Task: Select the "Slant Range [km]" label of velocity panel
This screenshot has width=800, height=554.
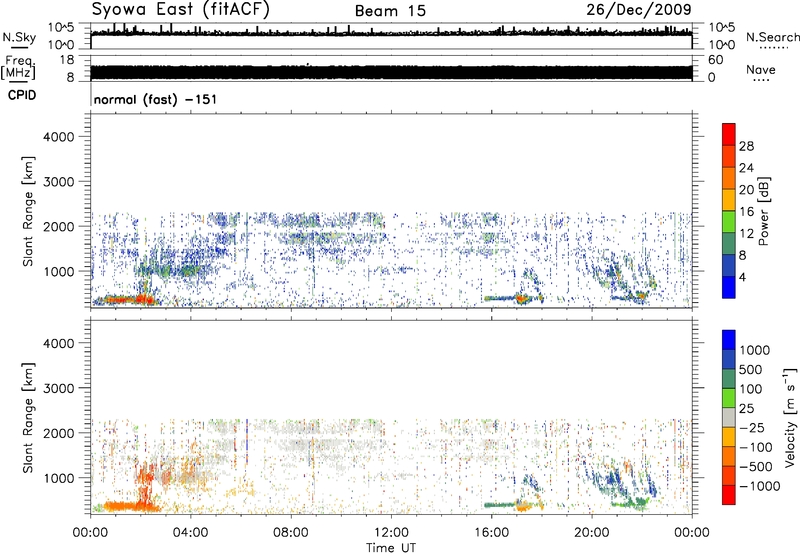Action: point(28,417)
